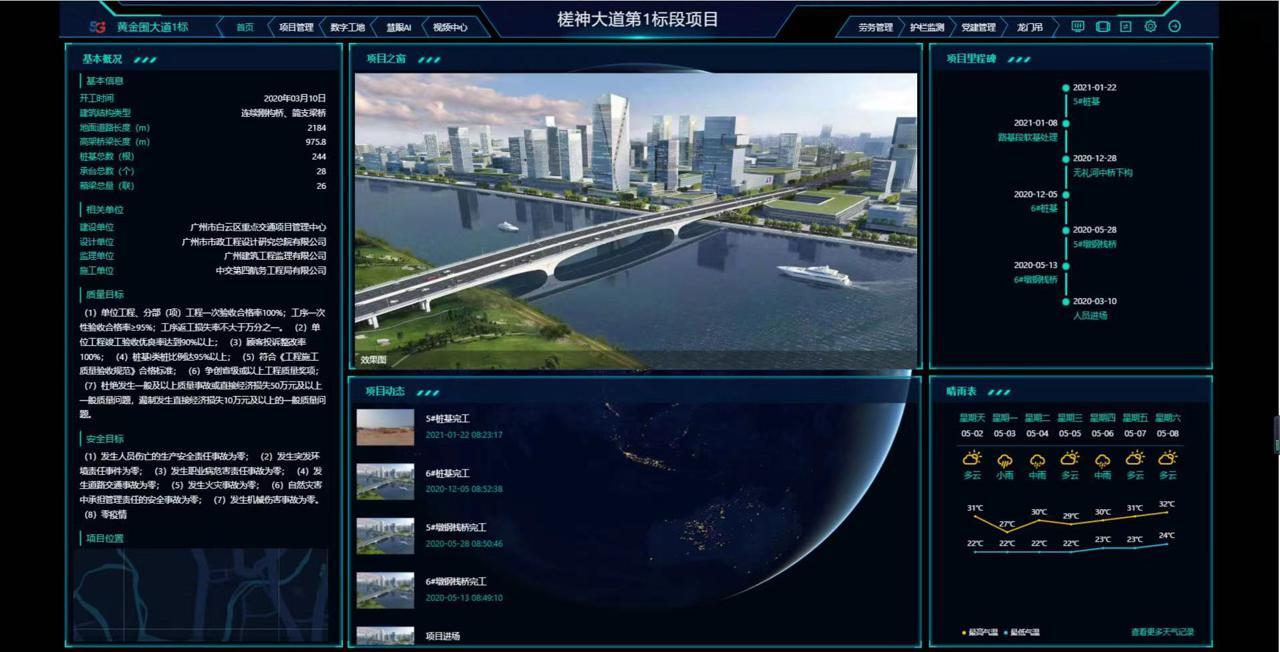
Task: Click the 05-04 moderate rain weather icon
Action: coord(1038,460)
